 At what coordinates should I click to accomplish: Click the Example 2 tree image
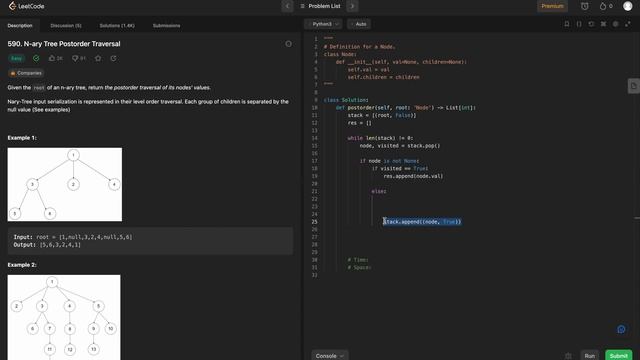(x=64, y=317)
